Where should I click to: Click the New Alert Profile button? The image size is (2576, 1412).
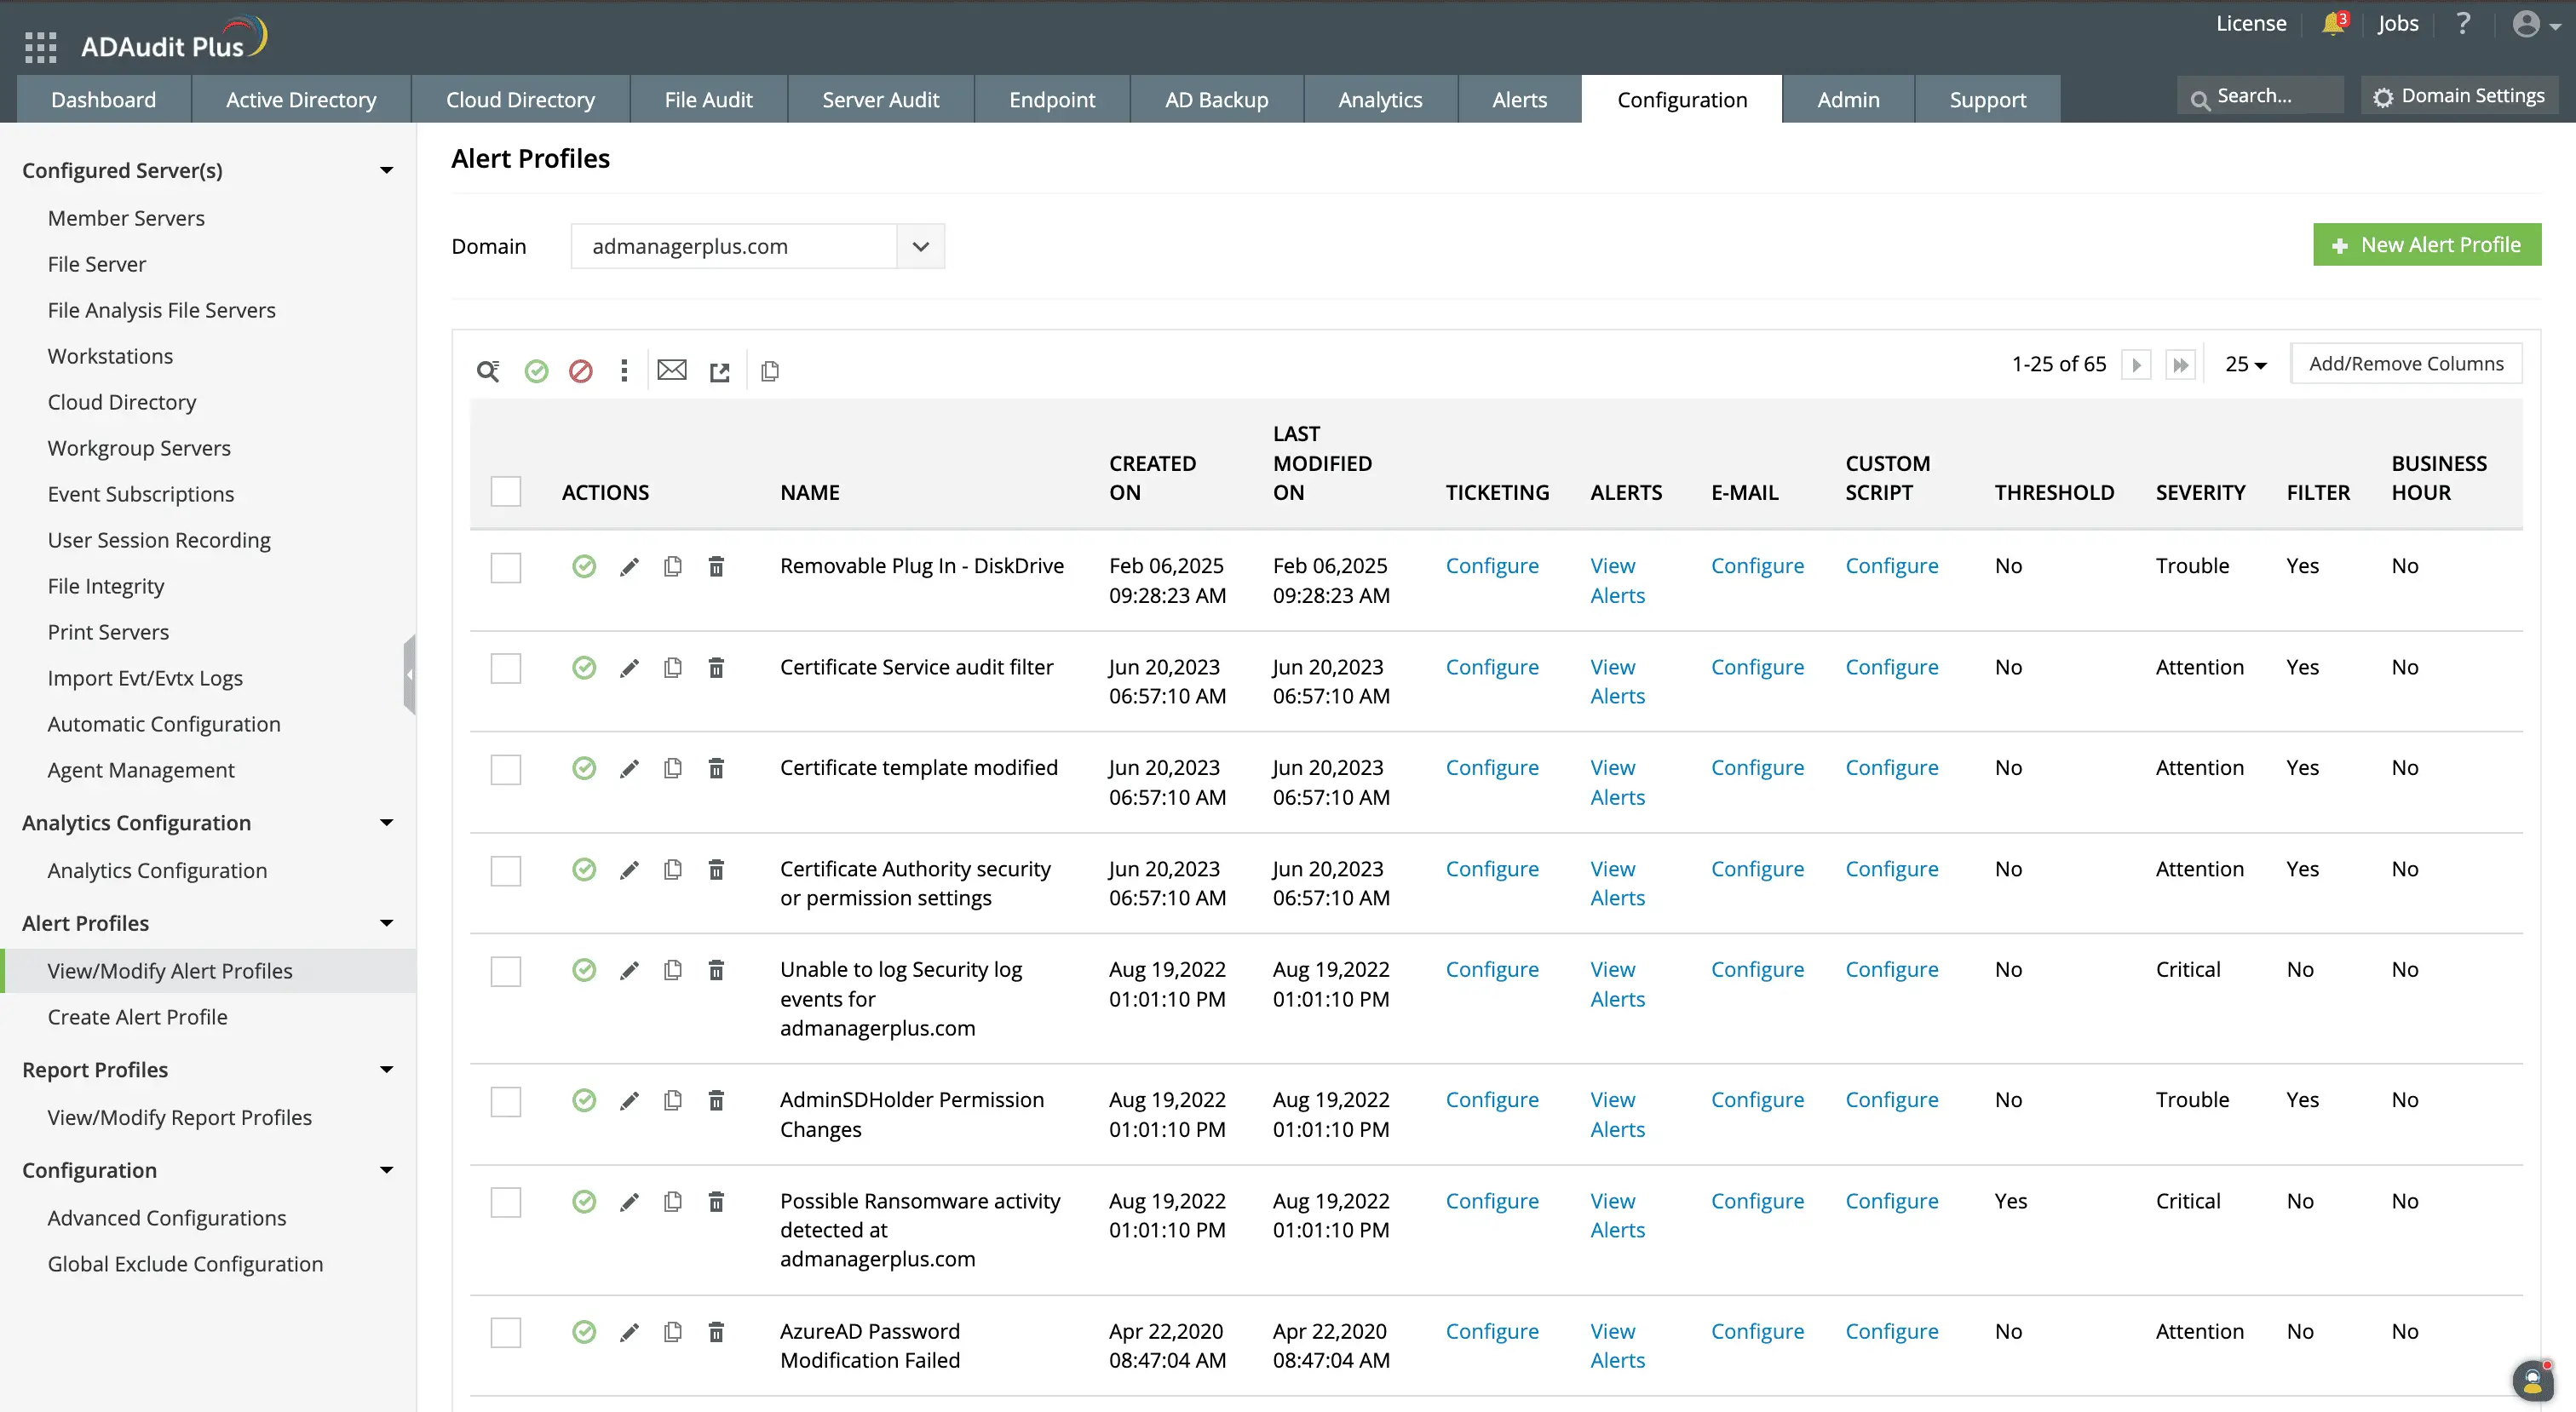tap(2427, 245)
